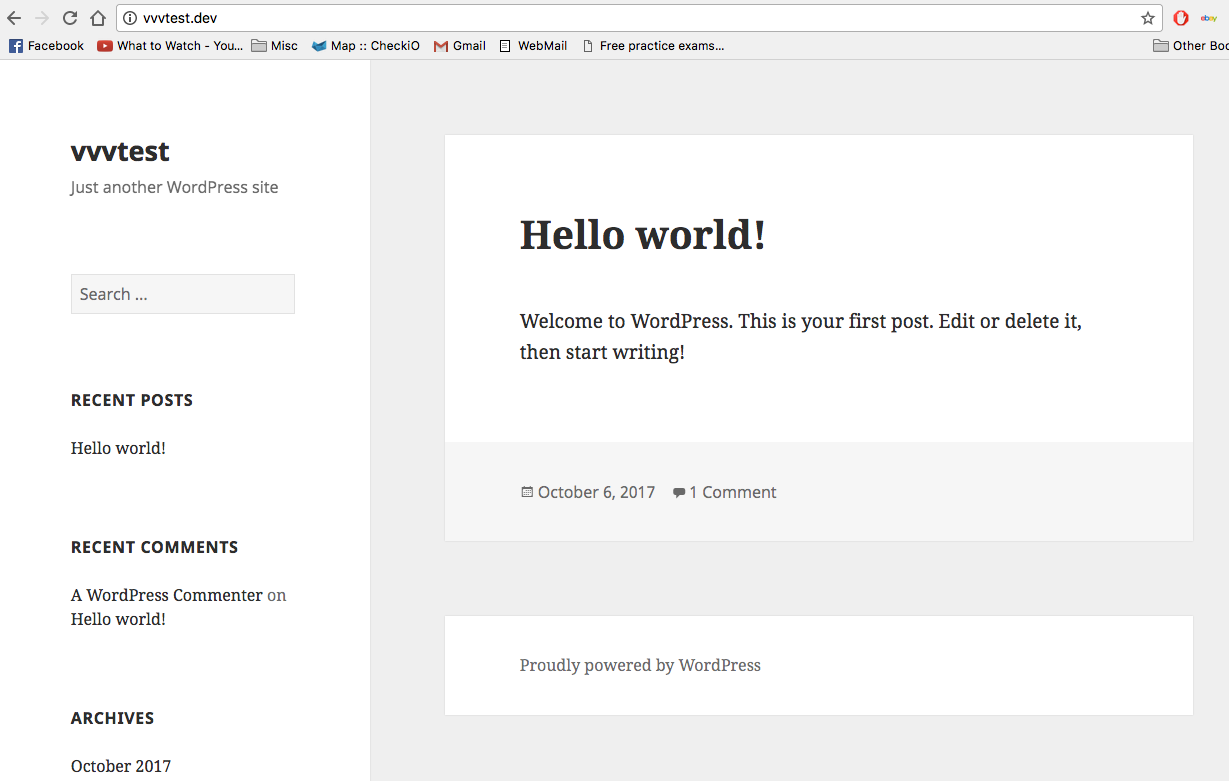The width and height of the screenshot is (1229, 781).
Task: Click the Opera extension icon
Action: pyautogui.click(x=1180, y=17)
